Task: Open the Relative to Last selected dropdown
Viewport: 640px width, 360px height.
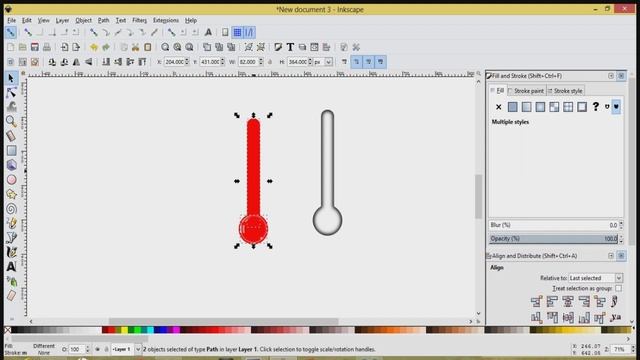Action: [596, 278]
